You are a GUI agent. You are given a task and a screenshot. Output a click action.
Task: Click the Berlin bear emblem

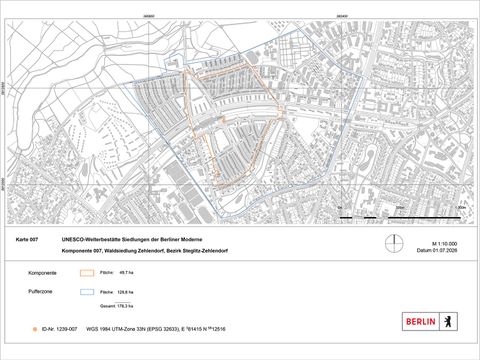(448, 322)
